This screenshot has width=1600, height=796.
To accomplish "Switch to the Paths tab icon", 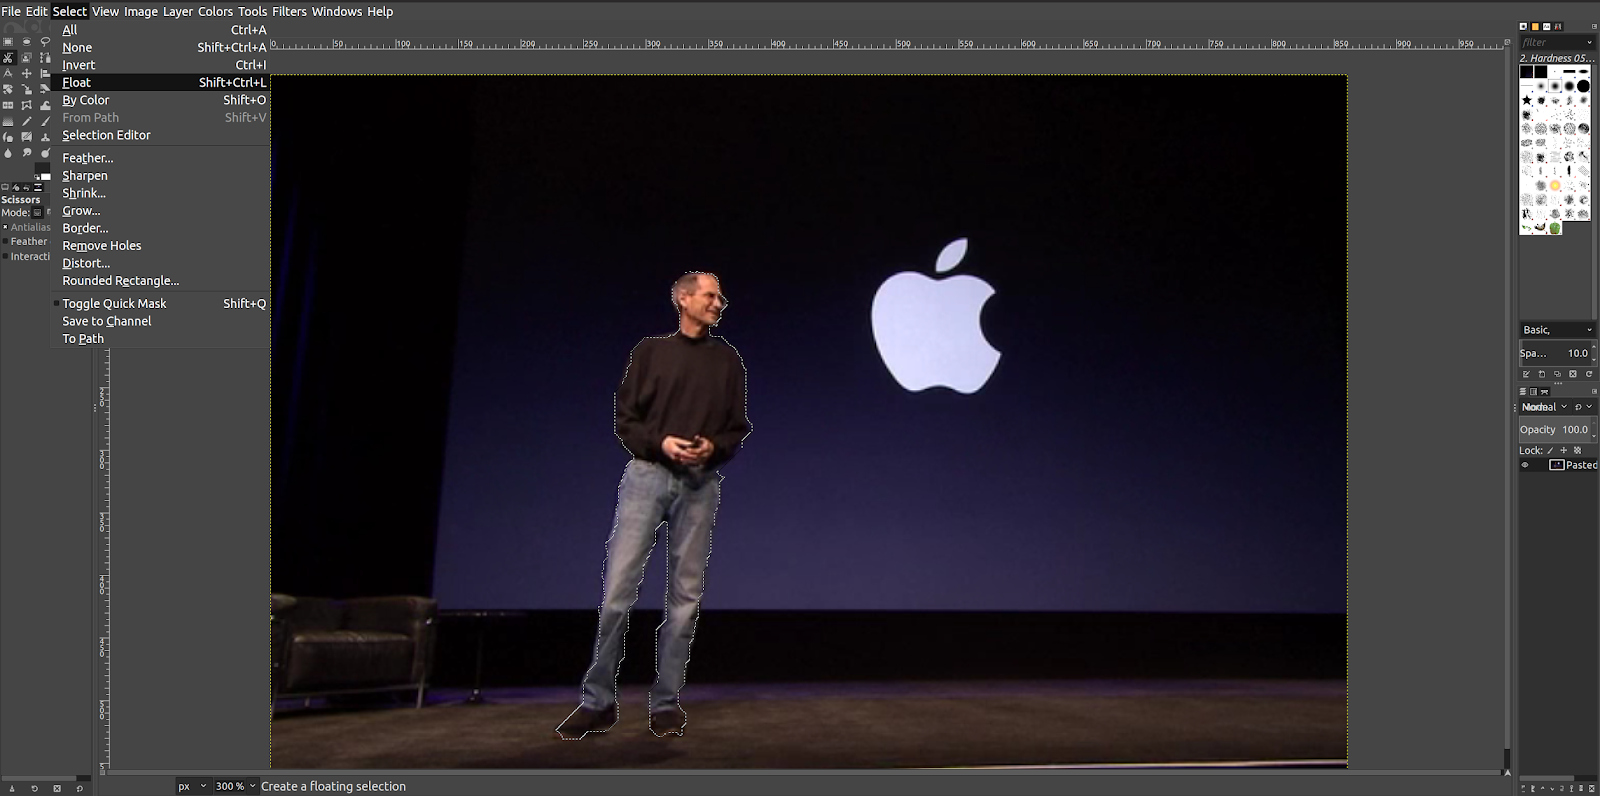I will pos(1545,392).
